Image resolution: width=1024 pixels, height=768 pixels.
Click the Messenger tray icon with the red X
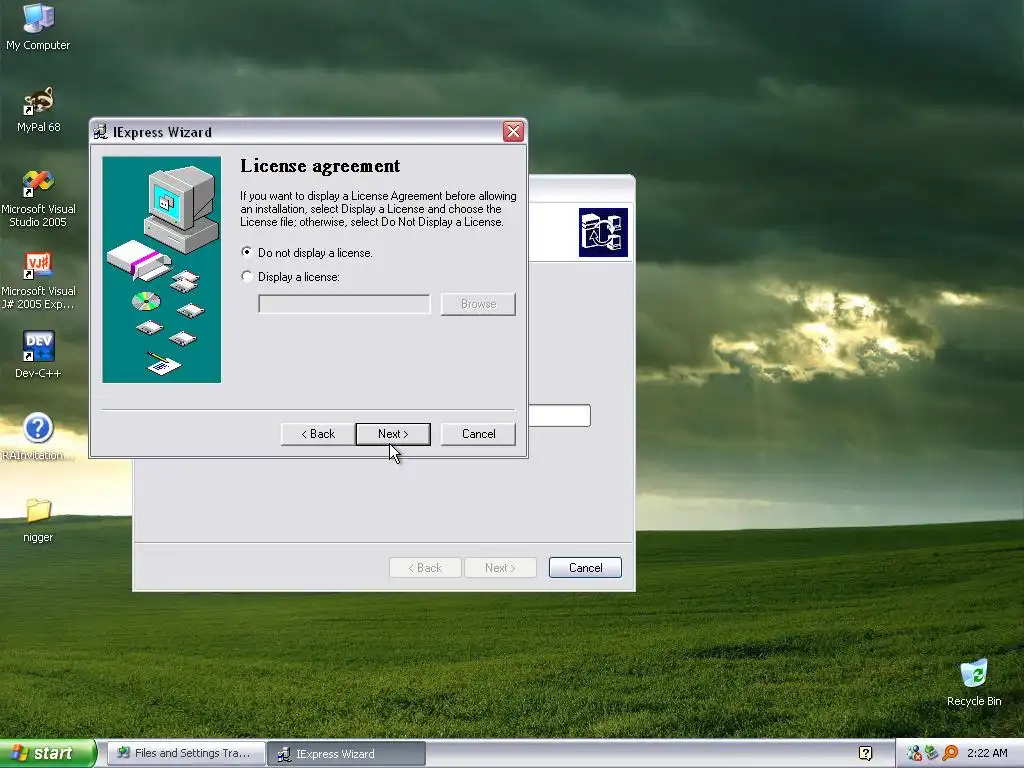(914, 753)
